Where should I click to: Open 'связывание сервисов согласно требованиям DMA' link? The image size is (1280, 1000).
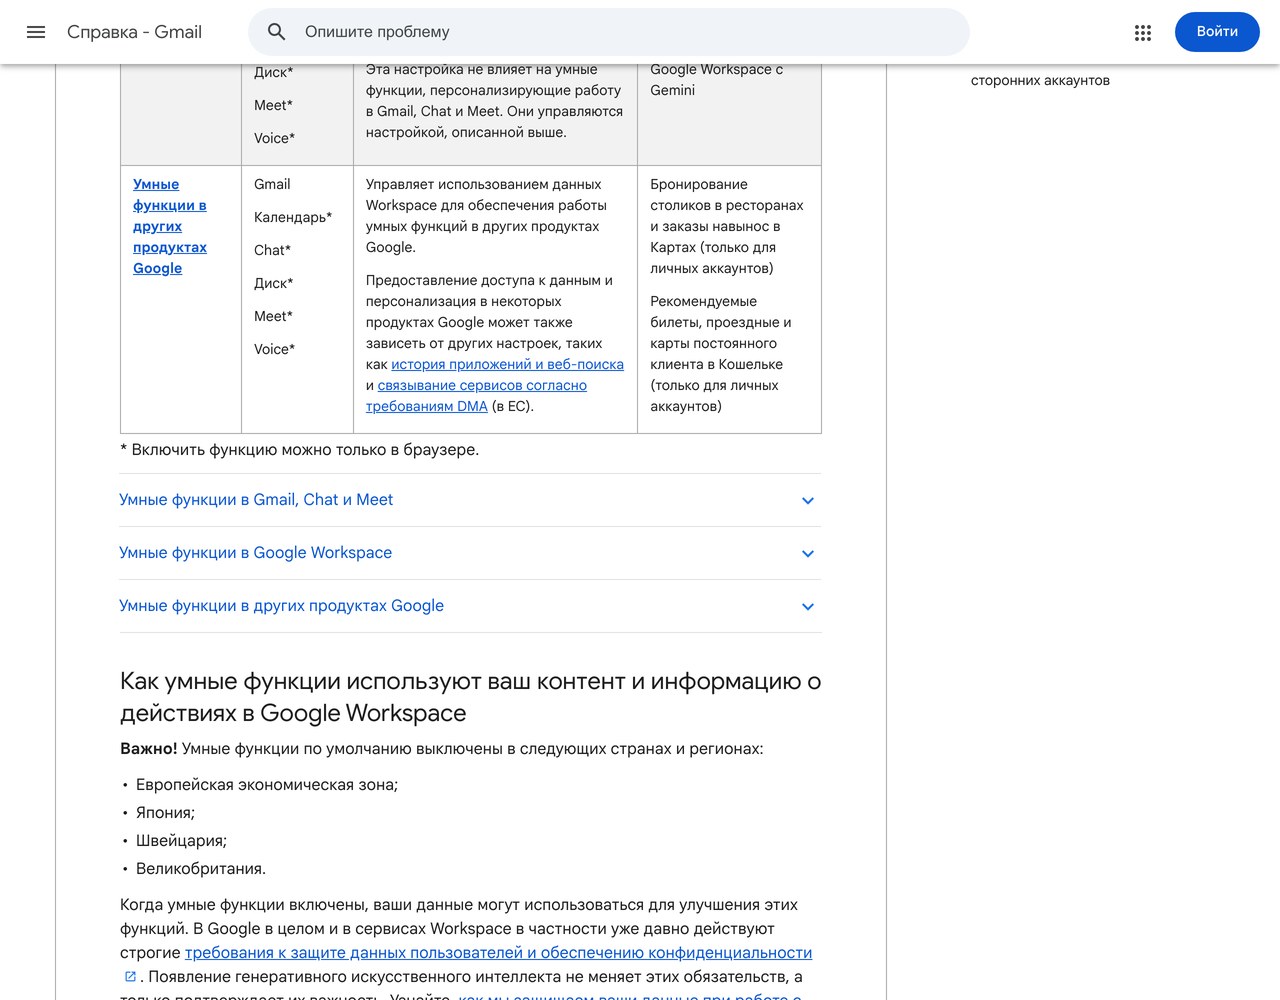tap(476, 396)
